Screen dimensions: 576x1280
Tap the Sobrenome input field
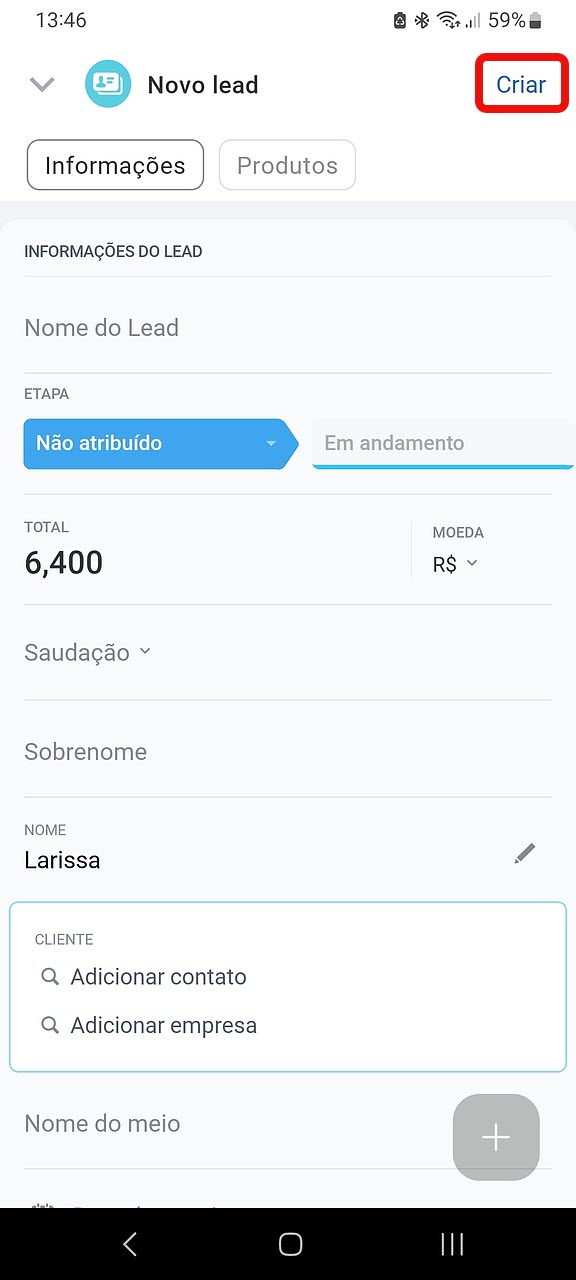(x=288, y=752)
